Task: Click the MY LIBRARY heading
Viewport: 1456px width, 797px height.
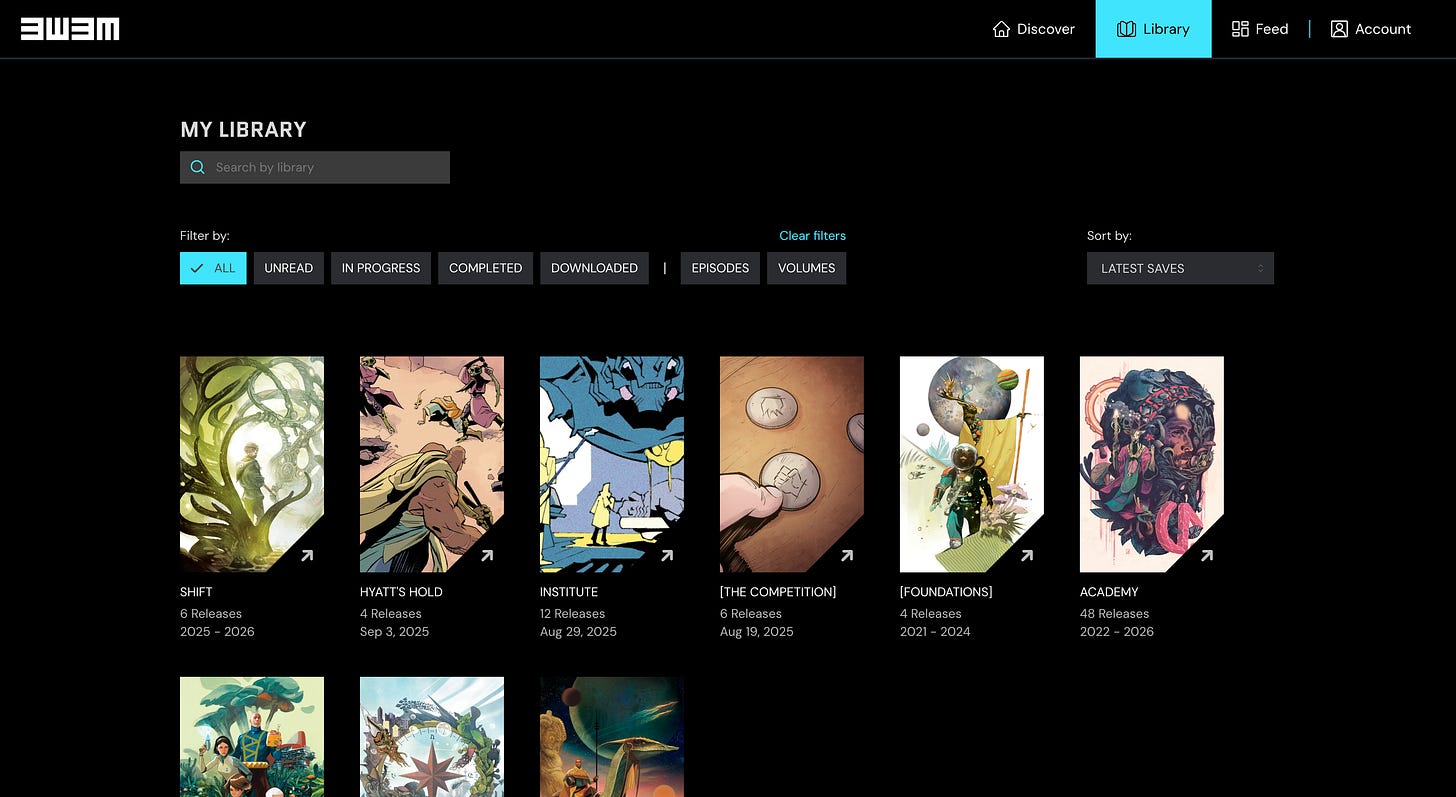Action: (x=243, y=130)
